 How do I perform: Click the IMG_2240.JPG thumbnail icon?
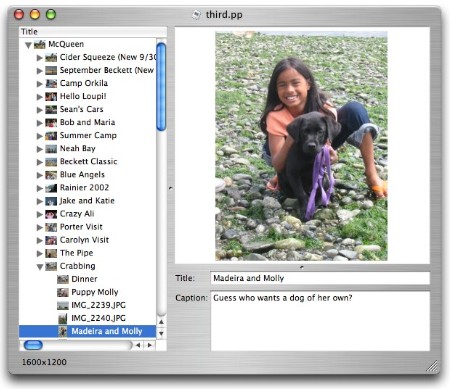click(x=63, y=319)
